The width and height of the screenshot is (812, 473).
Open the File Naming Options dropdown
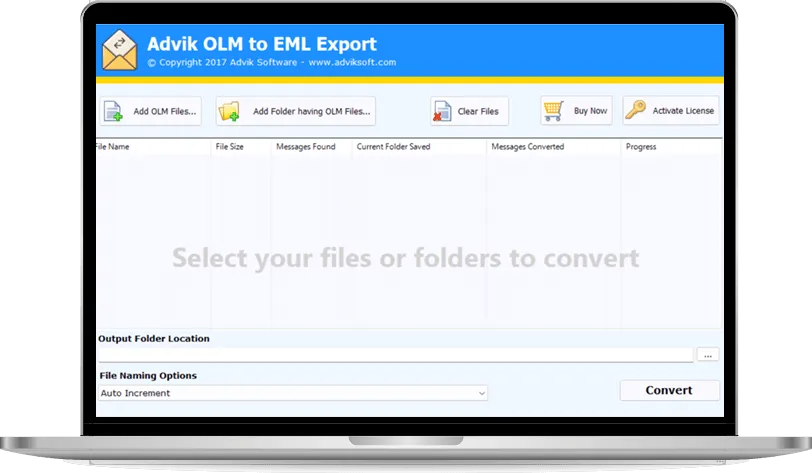pyautogui.click(x=293, y=393)
